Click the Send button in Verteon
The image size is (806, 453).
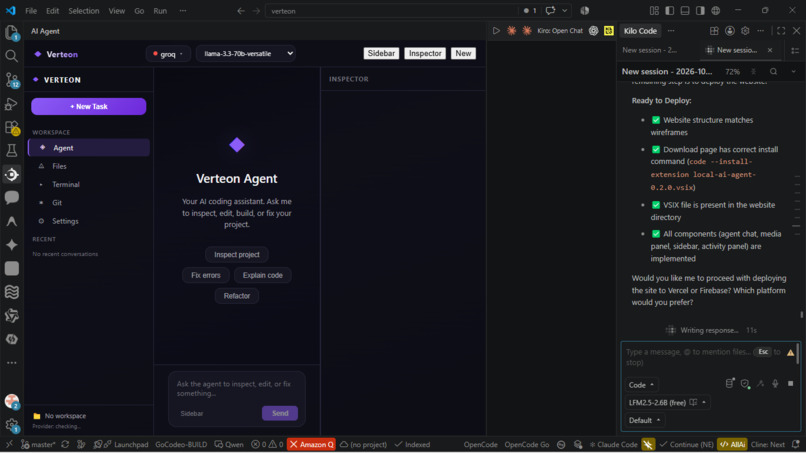click(280, 413)
